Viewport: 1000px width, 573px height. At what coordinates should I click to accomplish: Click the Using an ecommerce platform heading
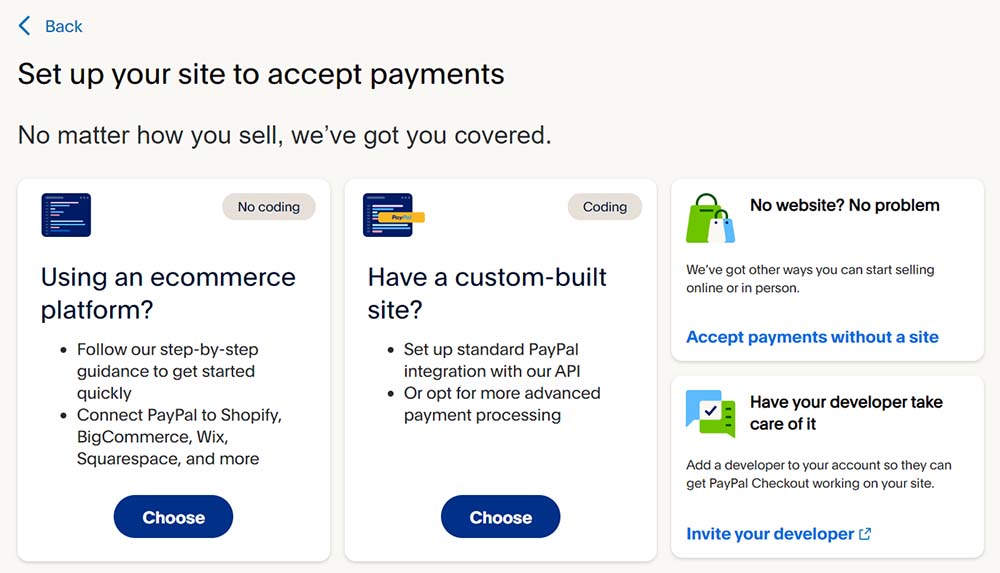[168, 293]
